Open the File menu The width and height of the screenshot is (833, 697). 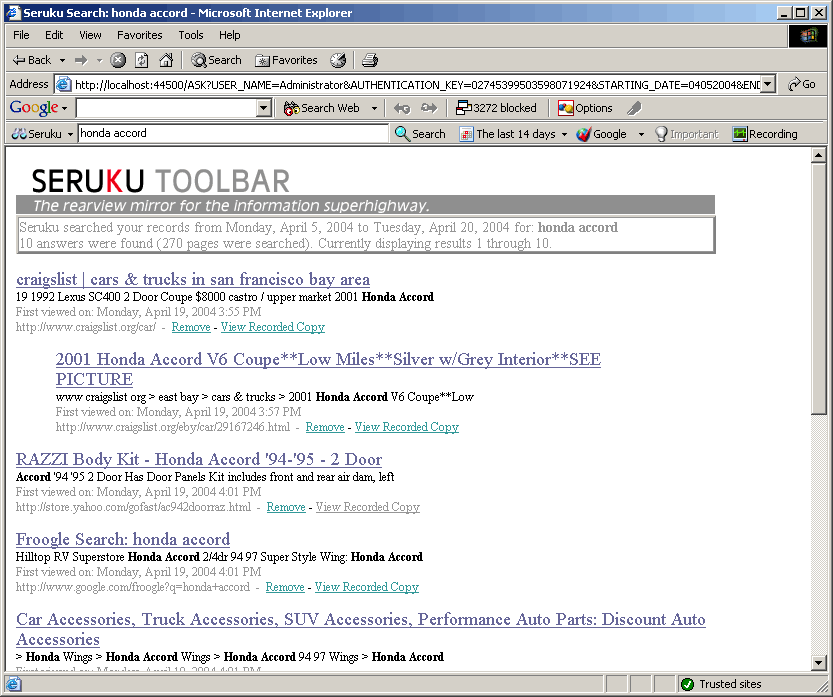21,35
